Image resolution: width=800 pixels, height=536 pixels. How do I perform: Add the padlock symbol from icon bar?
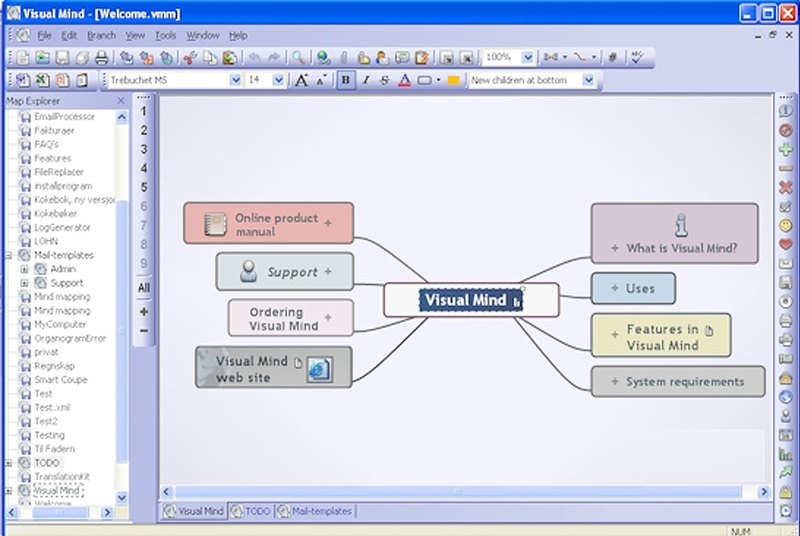(786, 492)
